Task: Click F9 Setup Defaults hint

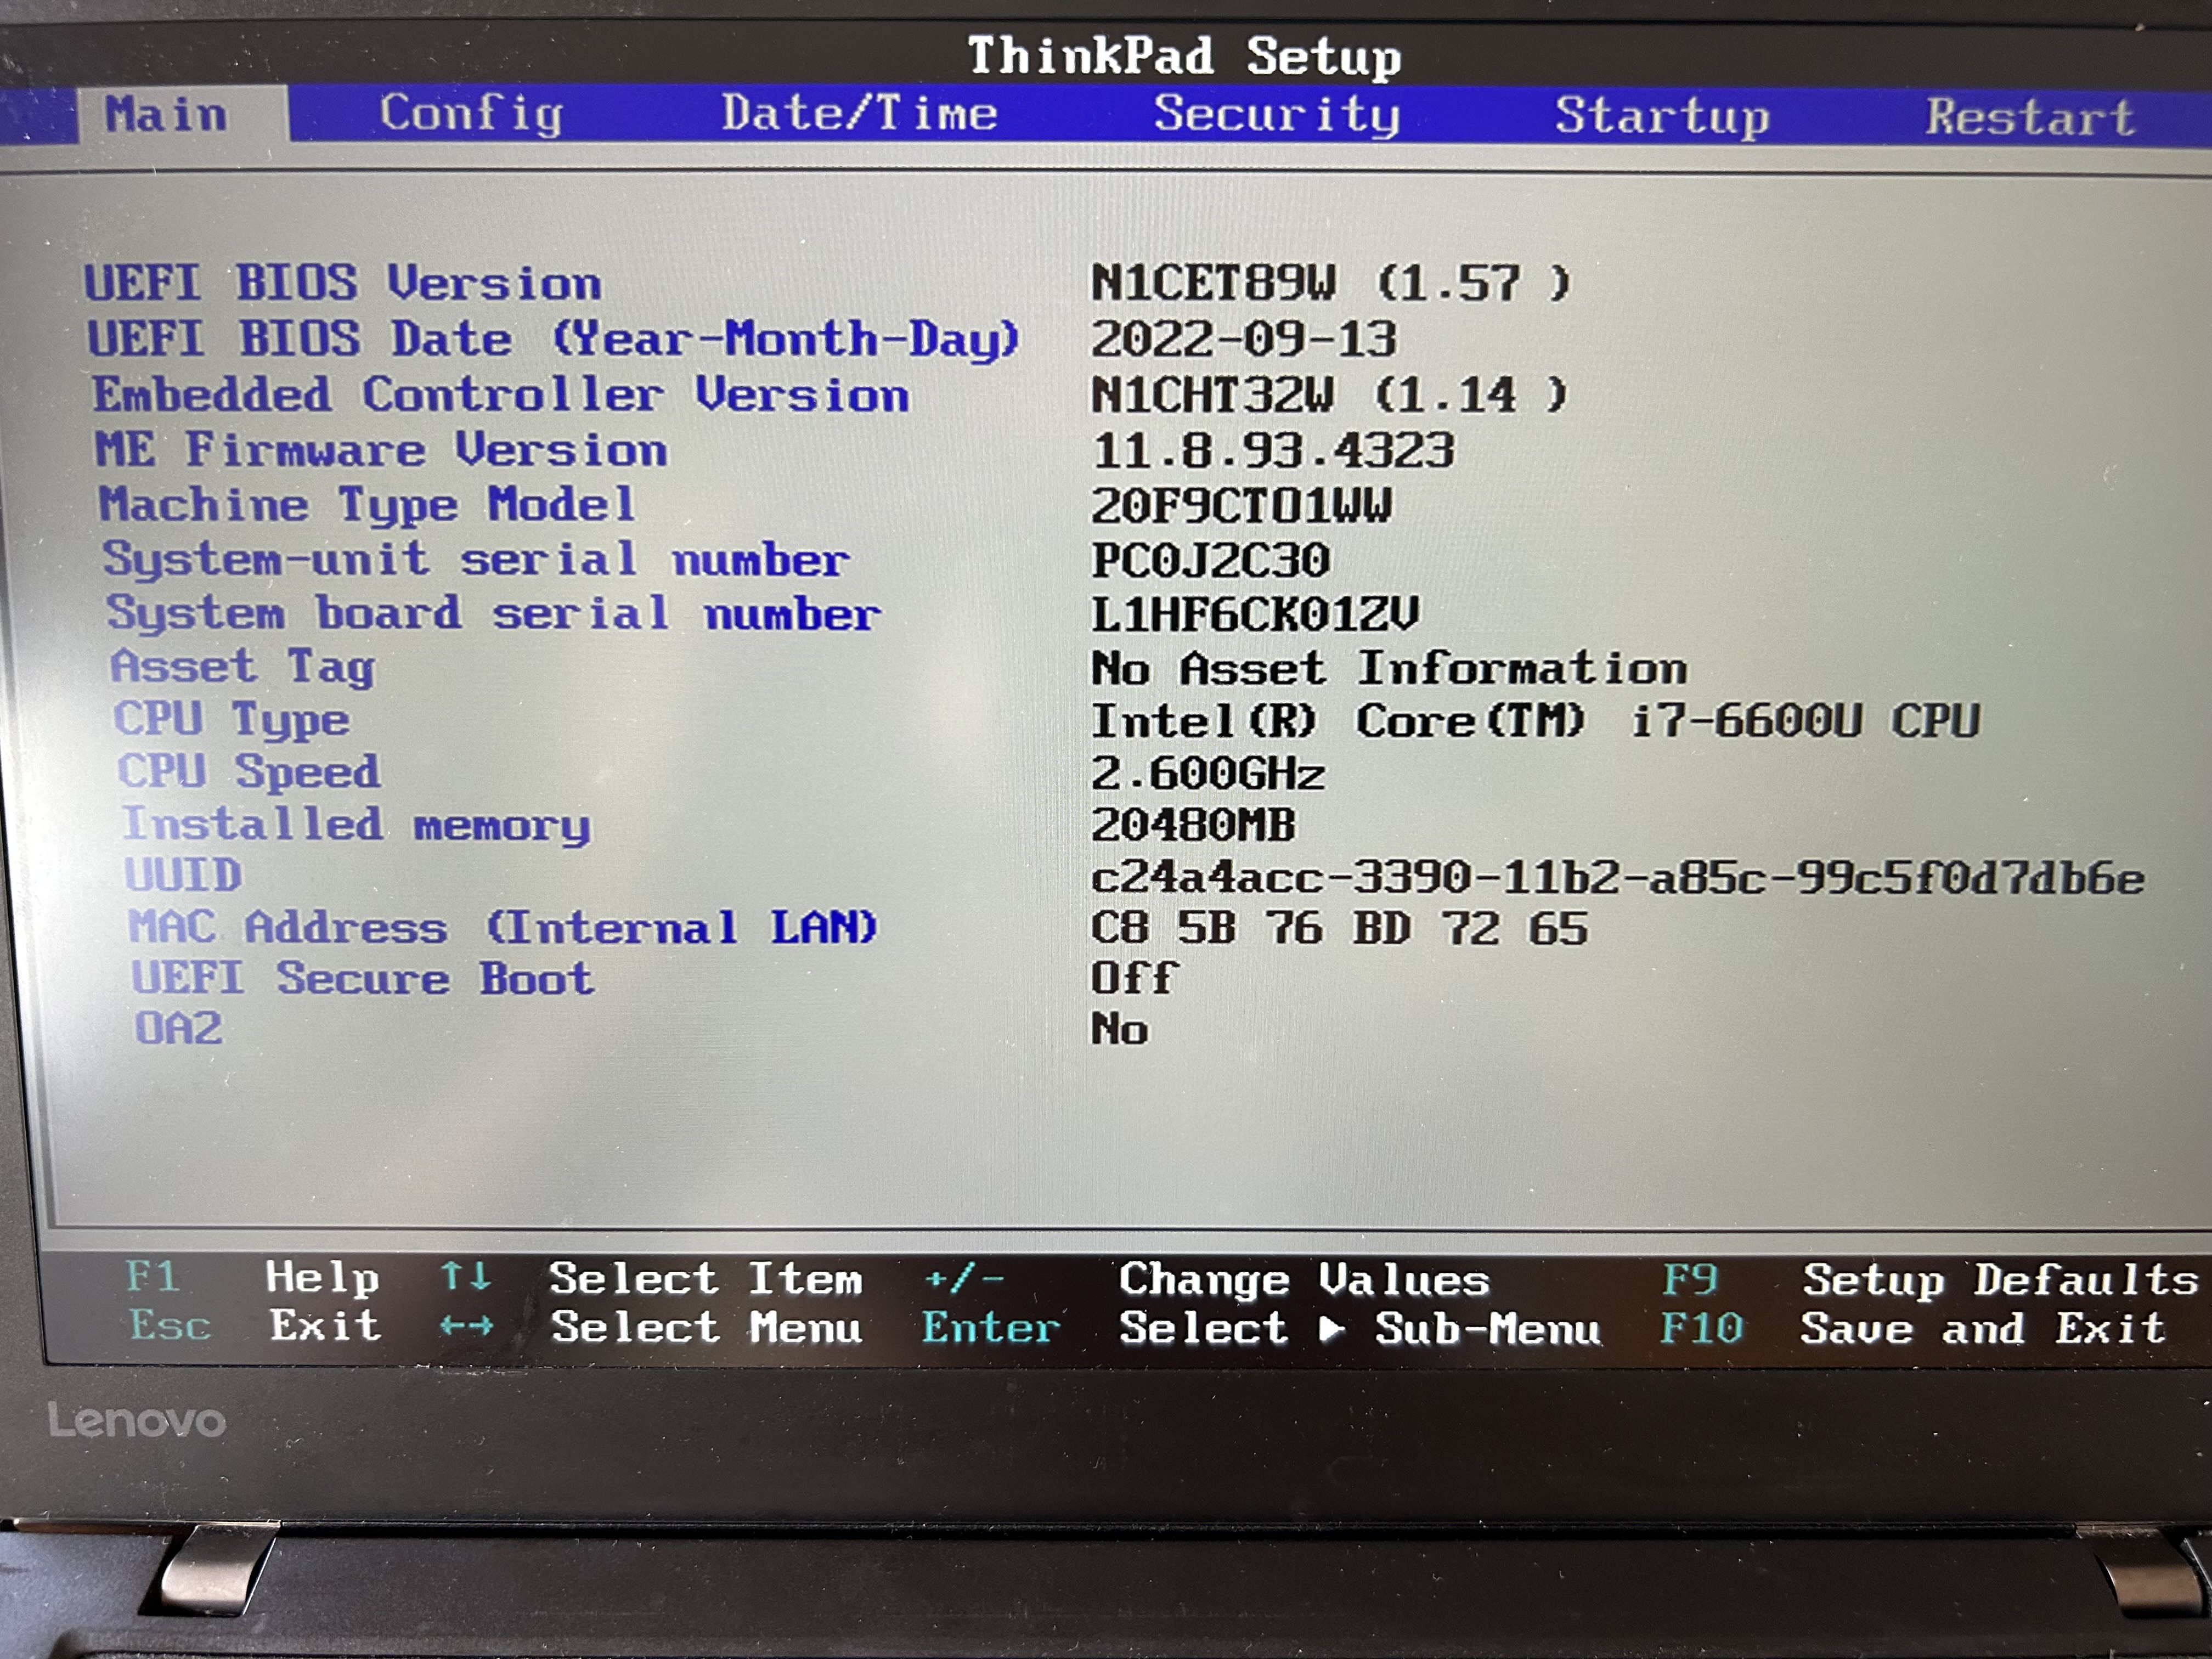Action: click(1690, 1279)
